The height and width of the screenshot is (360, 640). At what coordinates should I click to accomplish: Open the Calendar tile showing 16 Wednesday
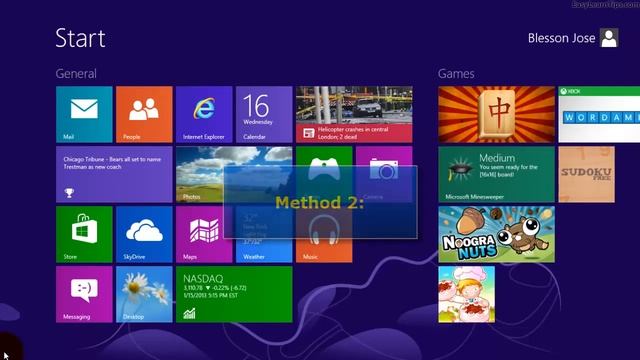point(264,114)
